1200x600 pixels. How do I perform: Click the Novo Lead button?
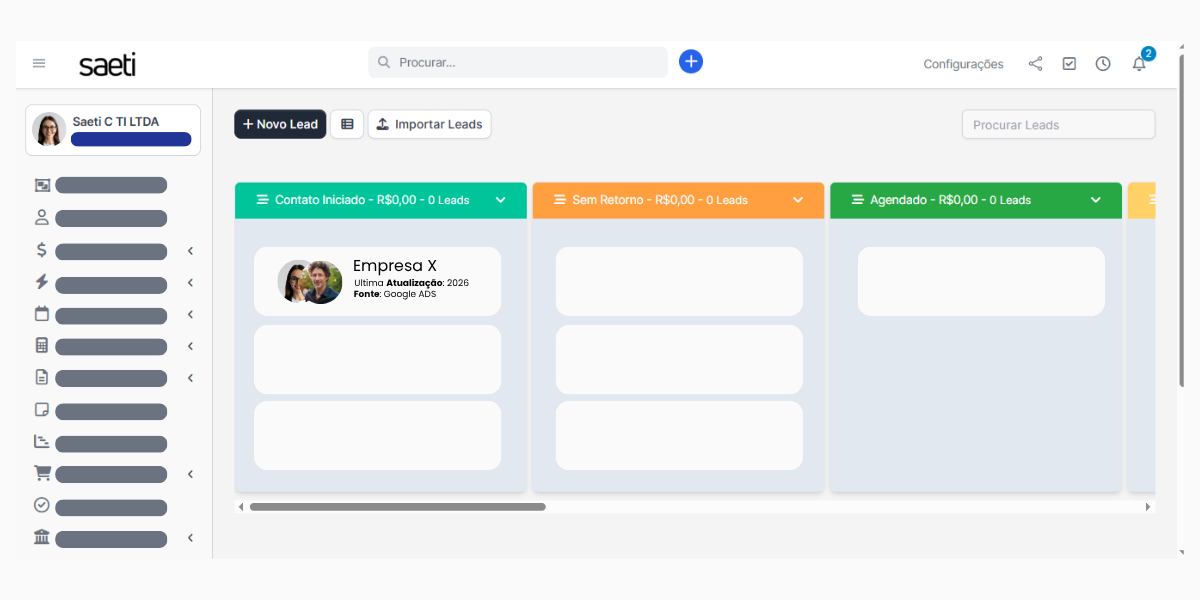tap(280, 124)
